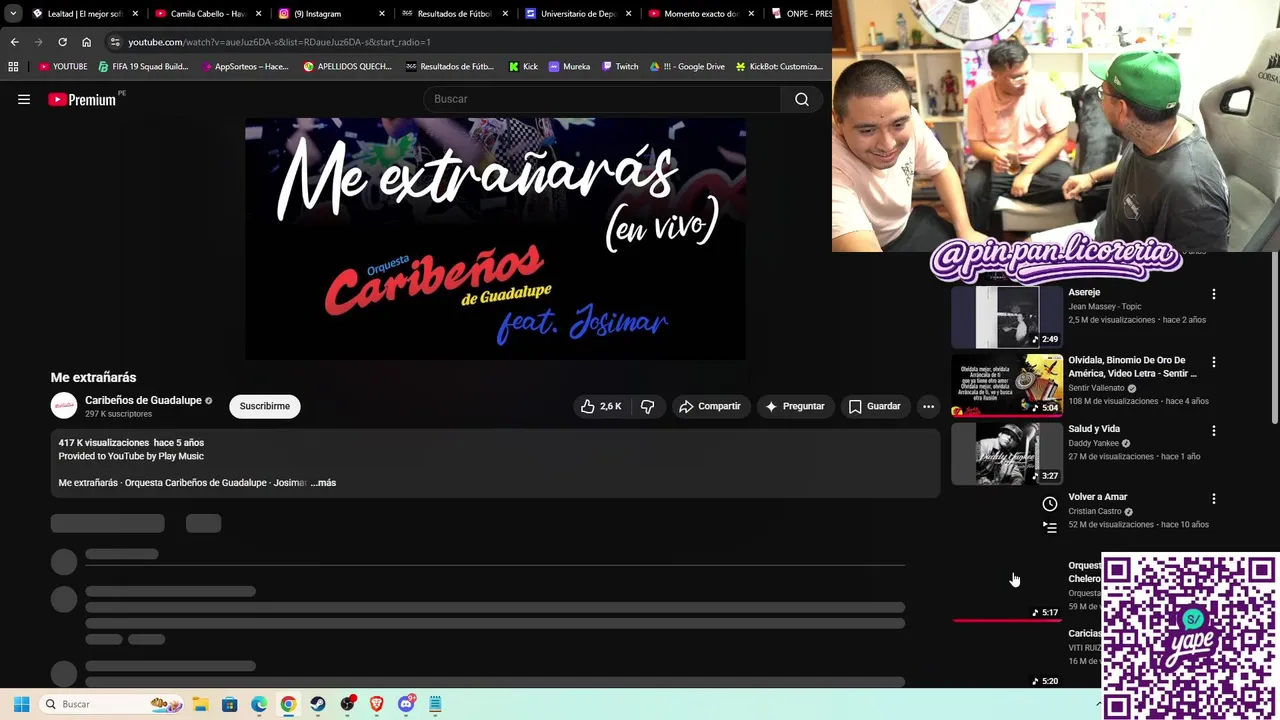
Task: Open options menu for Salud y Vida
Action: pyautogui.click(x=1214, y=430)
